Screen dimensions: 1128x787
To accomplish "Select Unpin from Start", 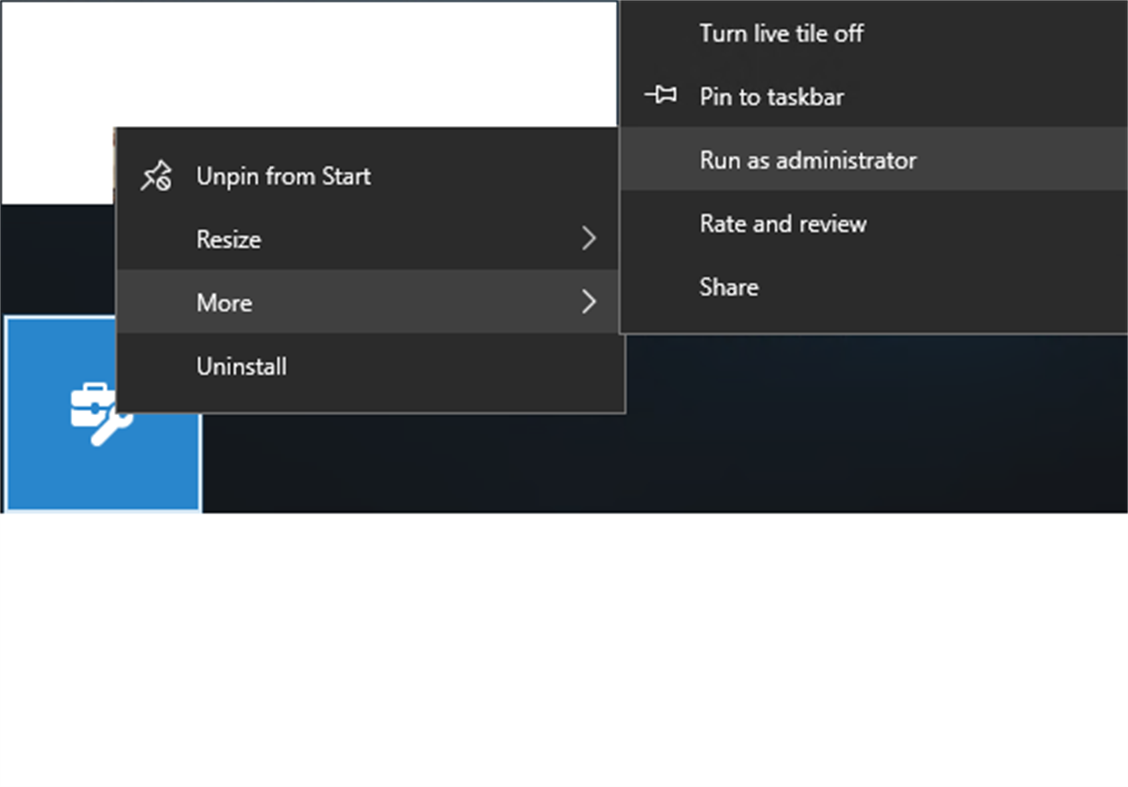I will click(x=284, y=175).
